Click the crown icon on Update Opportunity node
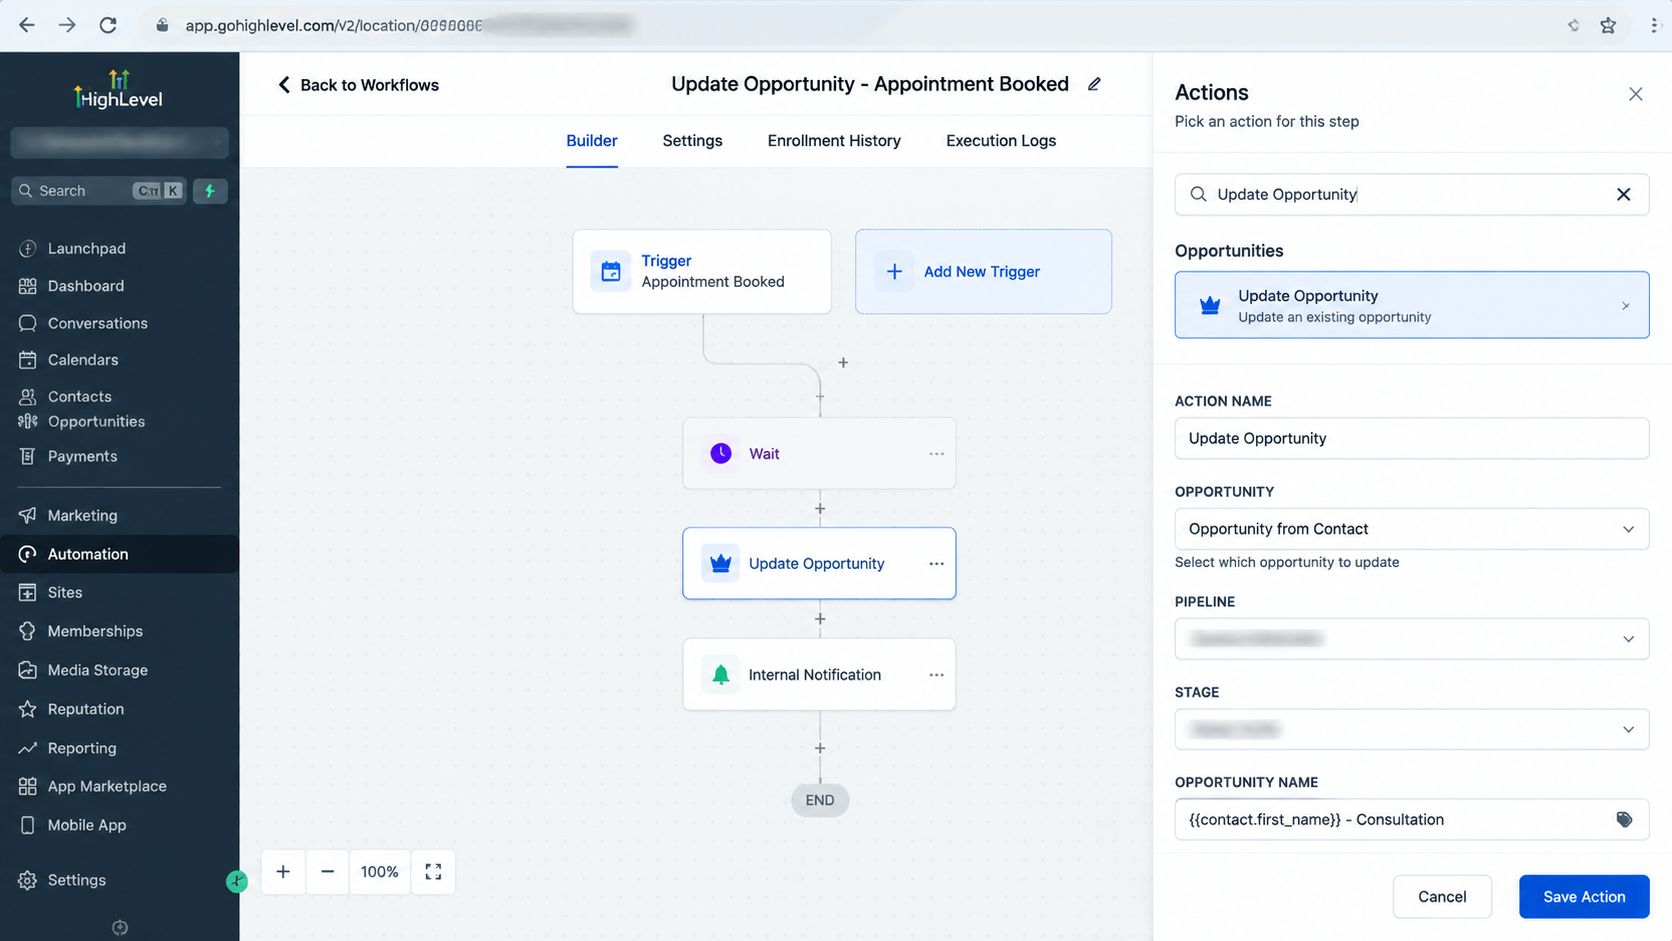Screen dimensions: 1672x941 coord(720,563)
